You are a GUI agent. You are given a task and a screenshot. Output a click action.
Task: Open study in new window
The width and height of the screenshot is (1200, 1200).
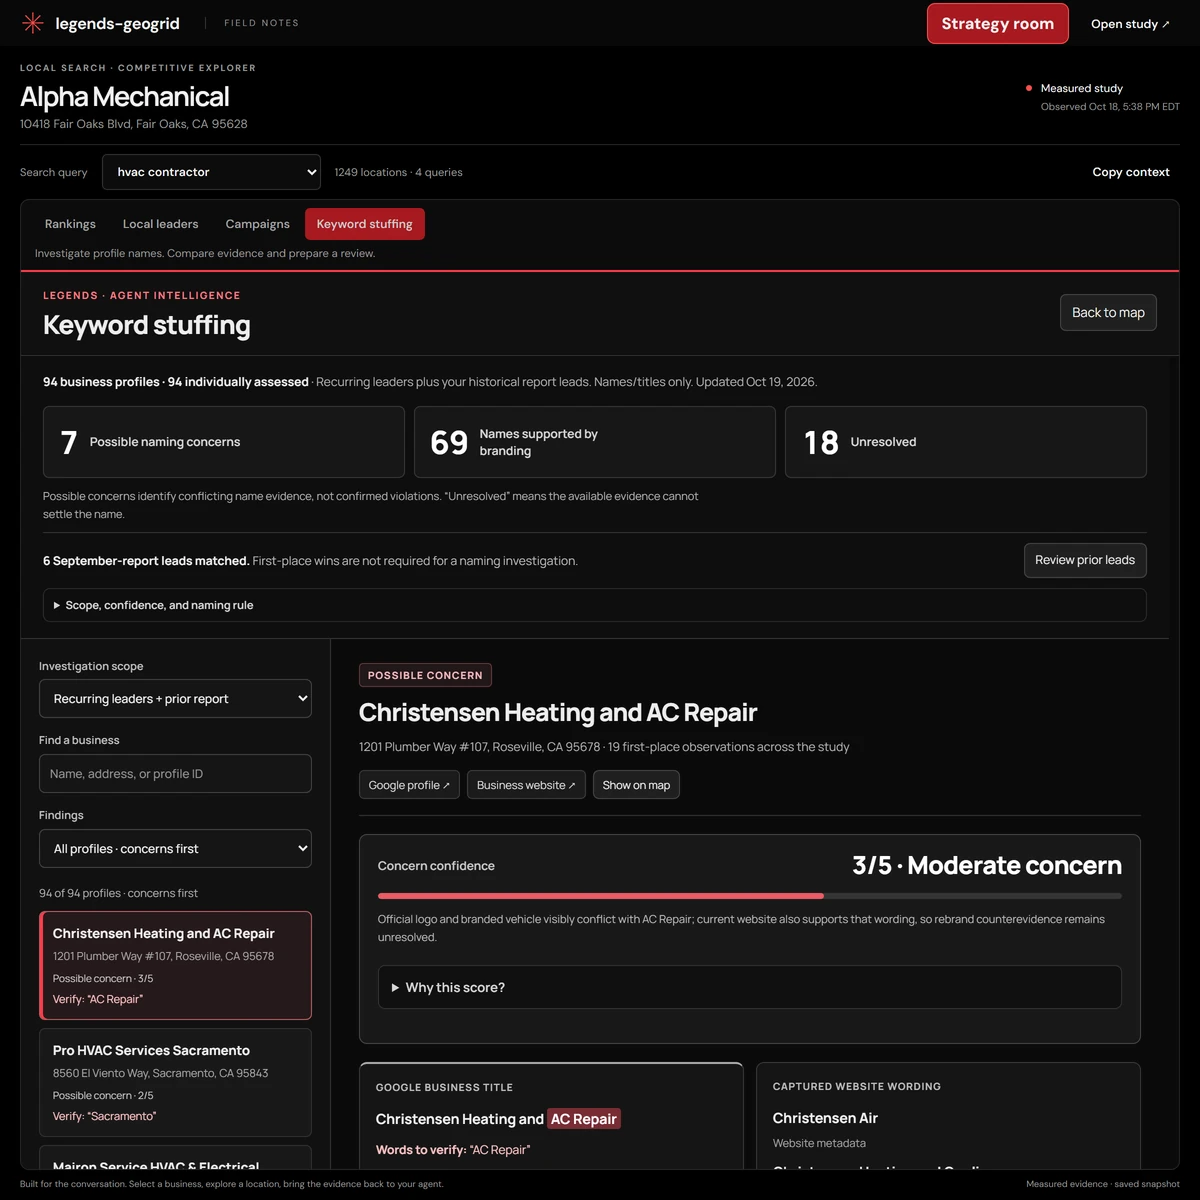coord(1130,24)
